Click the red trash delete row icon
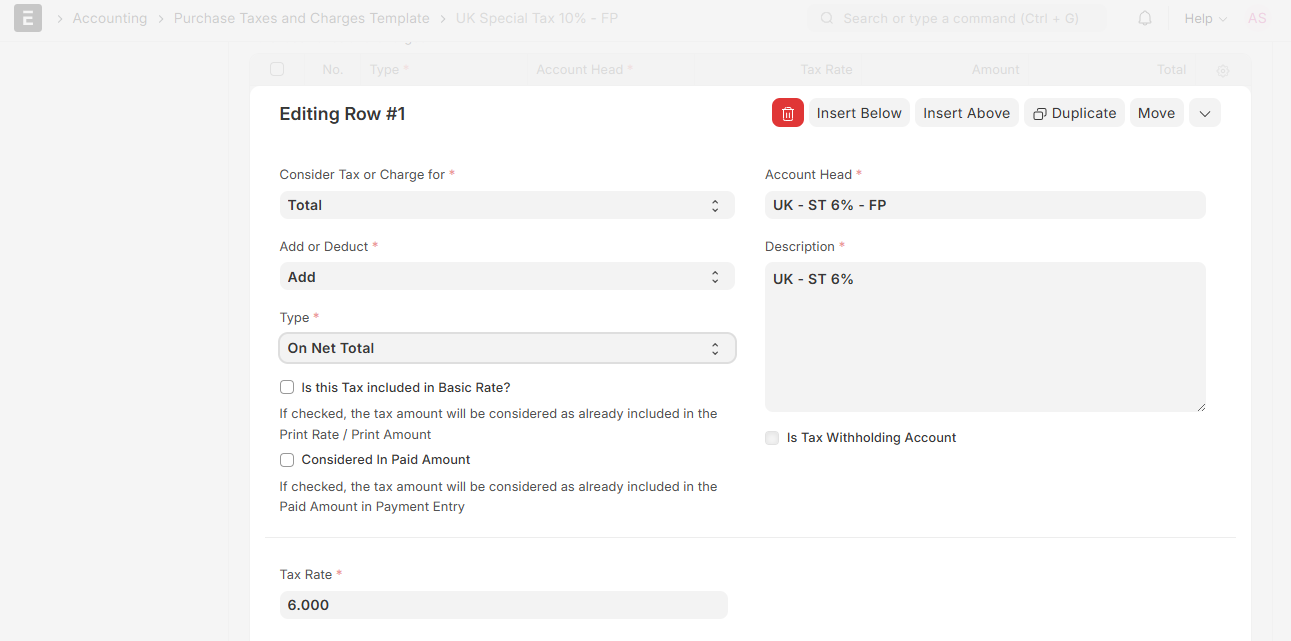1291x641 pixels. coord(787,113)
